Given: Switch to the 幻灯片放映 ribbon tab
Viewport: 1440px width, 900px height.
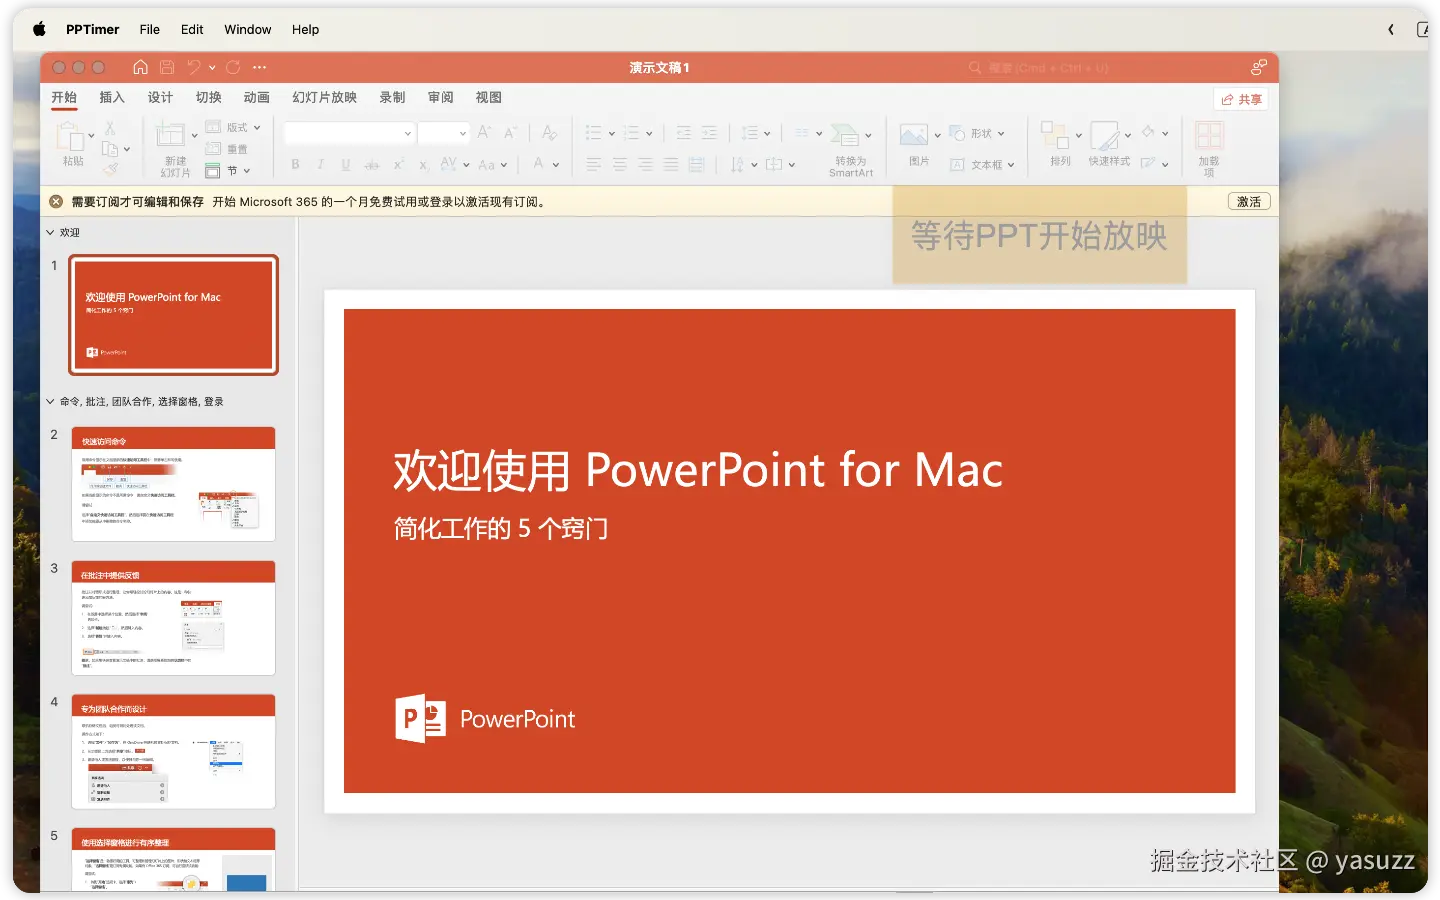Looking at the screenshot, I should (324, 97).
